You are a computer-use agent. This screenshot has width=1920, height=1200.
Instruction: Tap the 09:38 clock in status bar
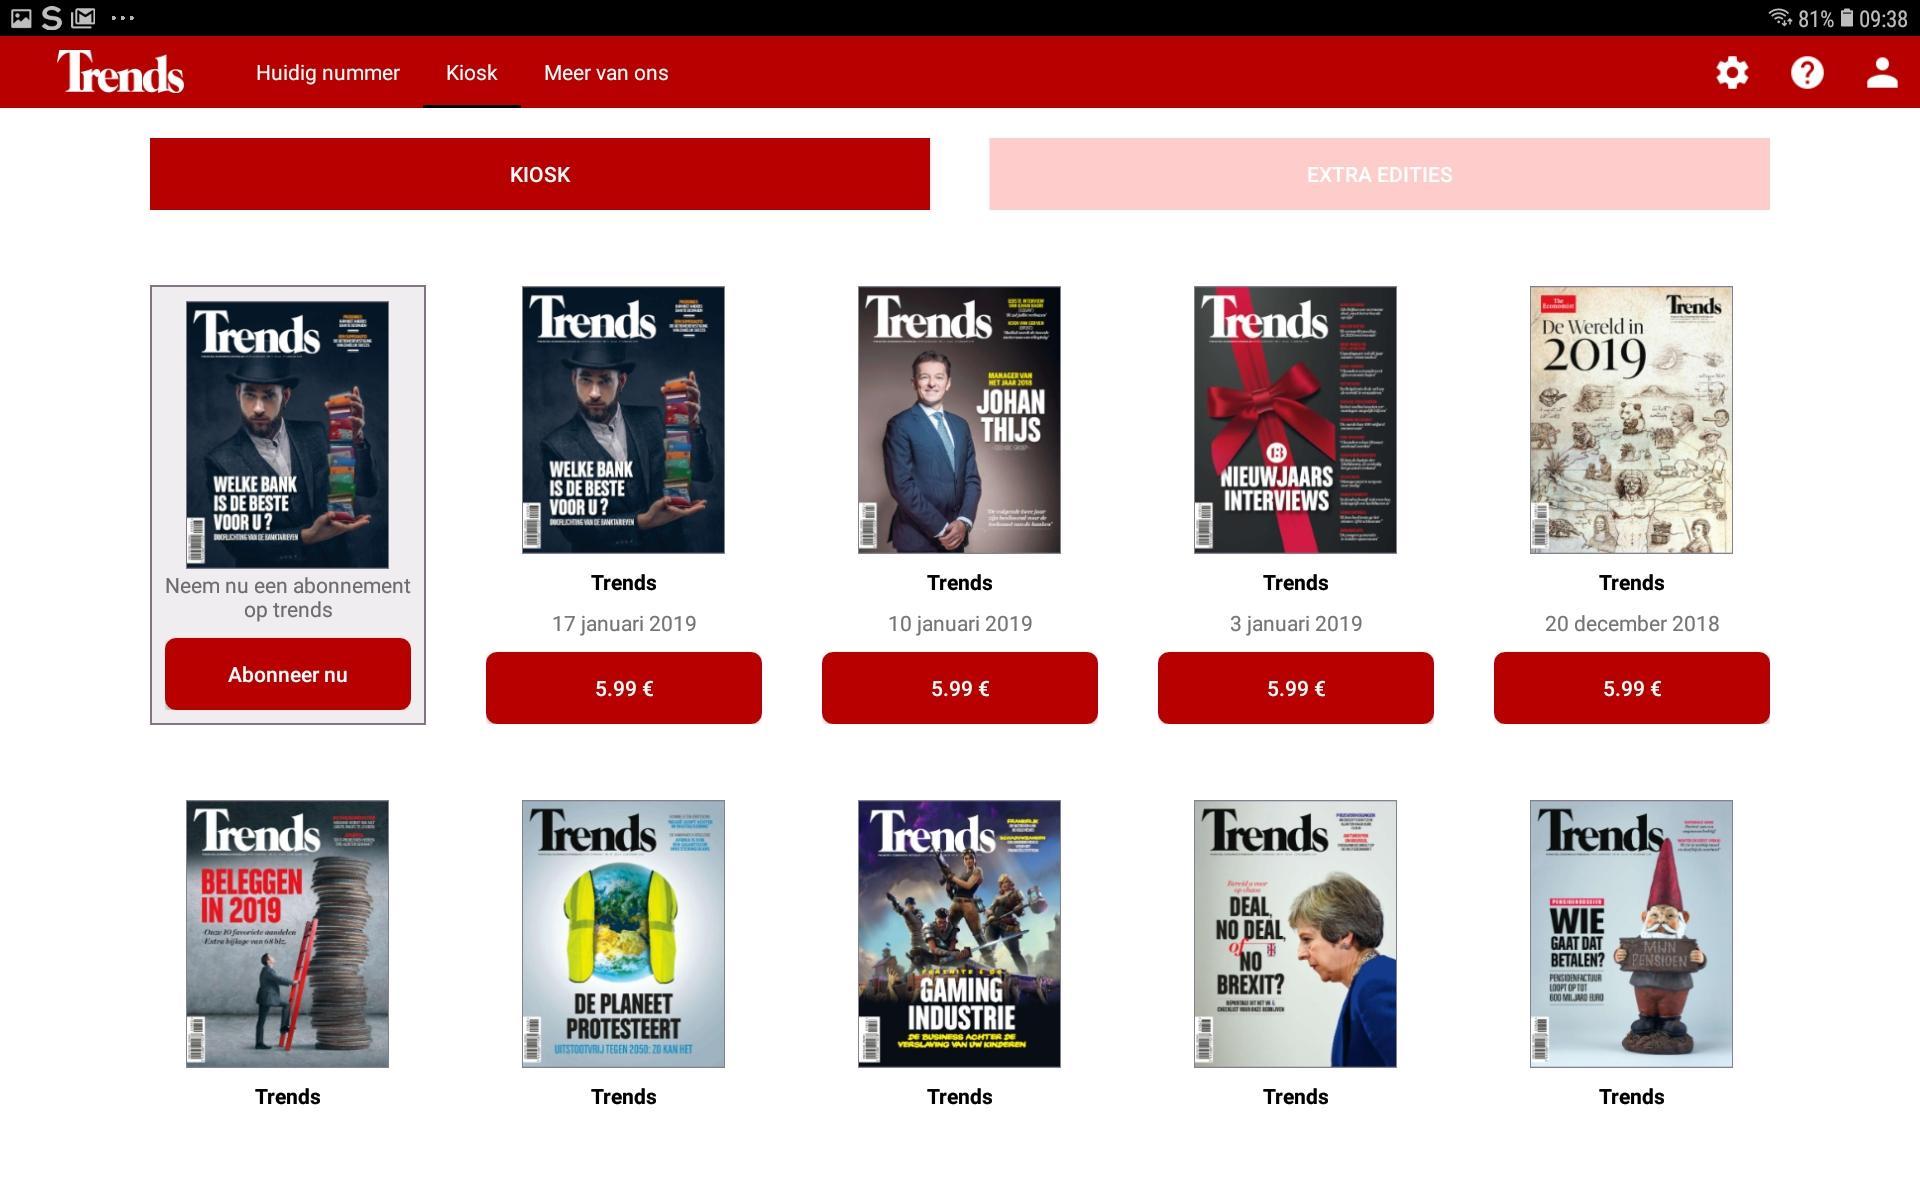1884,19
